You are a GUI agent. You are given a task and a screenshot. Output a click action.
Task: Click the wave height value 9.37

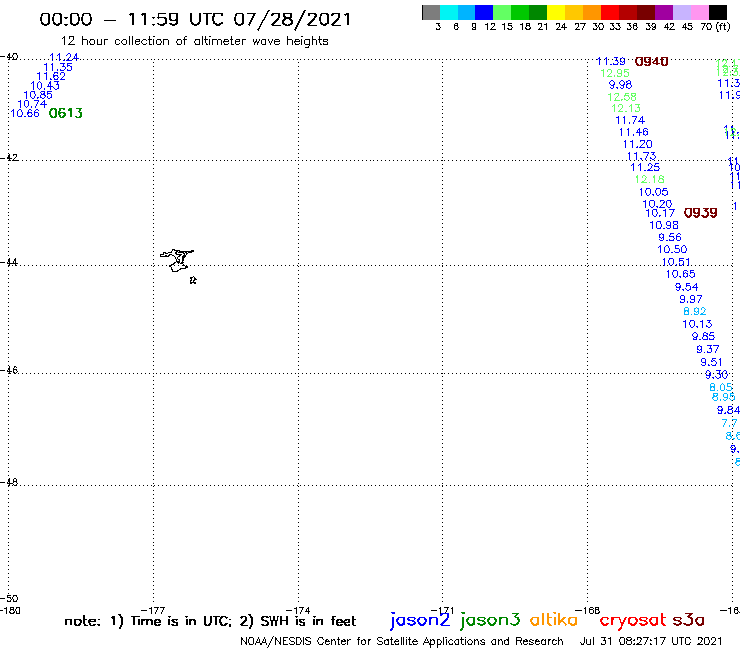point(708,349)
